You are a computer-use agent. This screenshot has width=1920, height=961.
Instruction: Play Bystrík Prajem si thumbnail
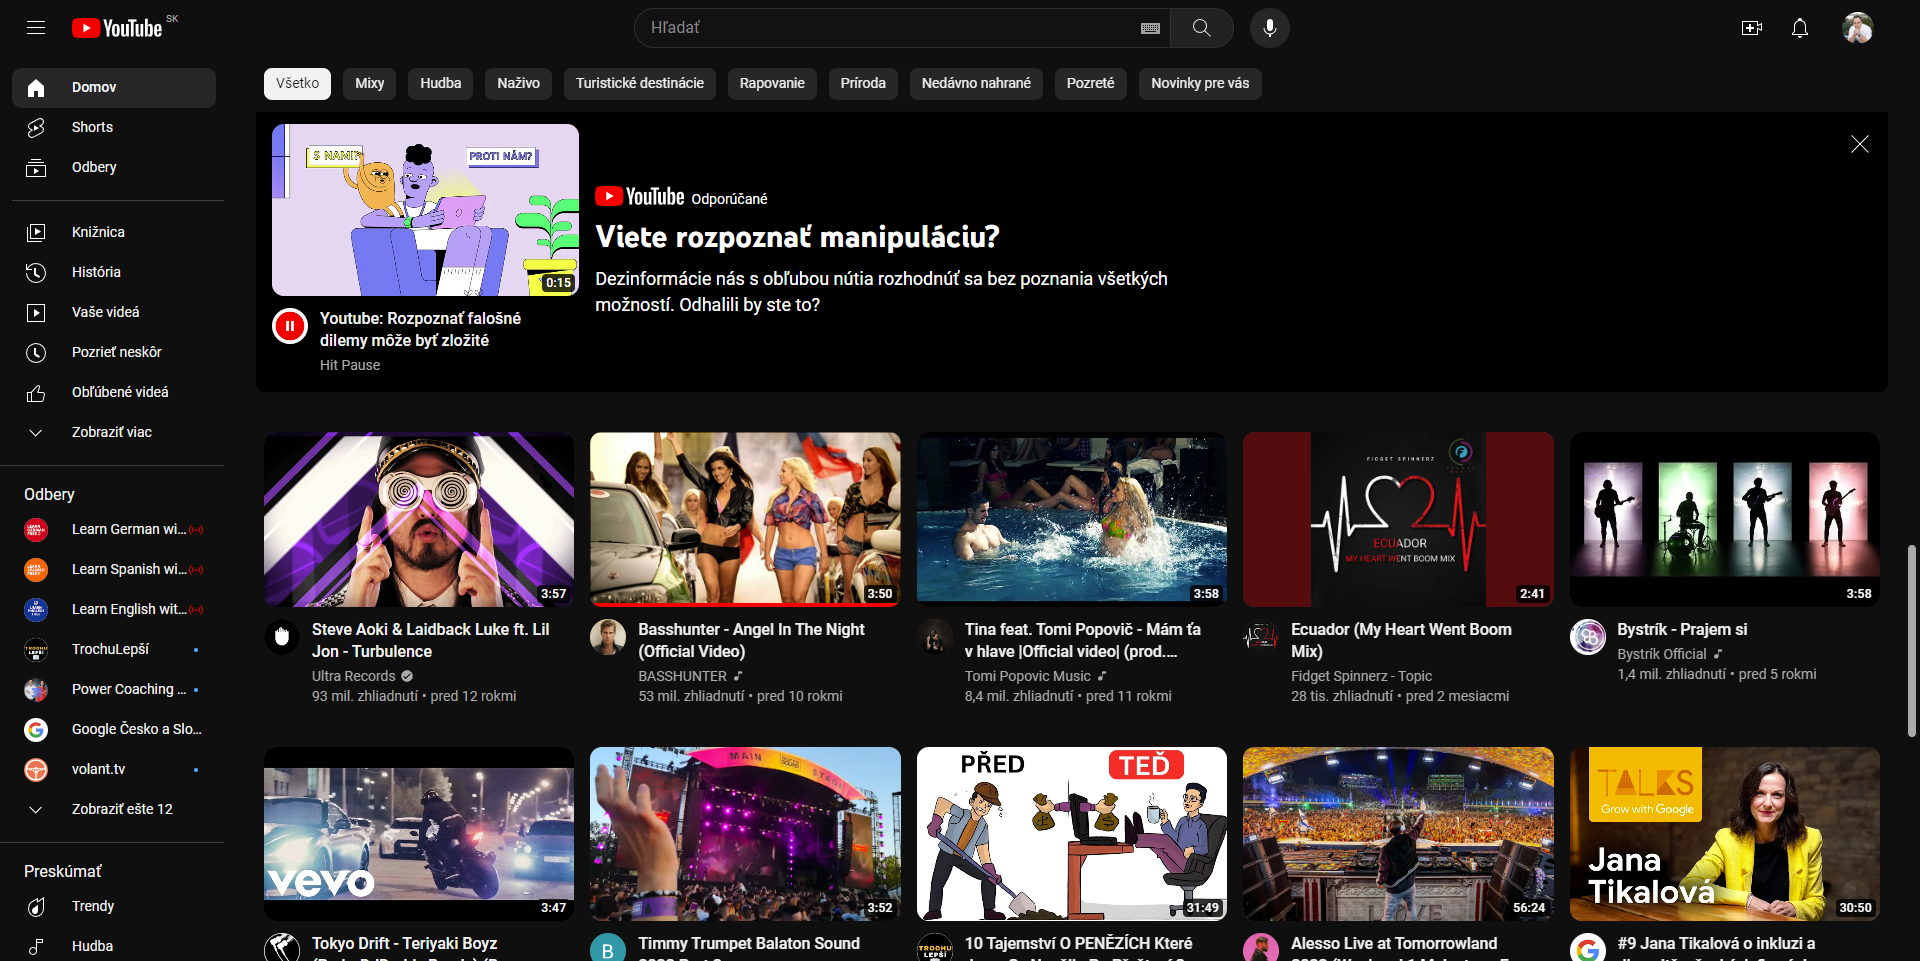click(x=1725, y=519)
